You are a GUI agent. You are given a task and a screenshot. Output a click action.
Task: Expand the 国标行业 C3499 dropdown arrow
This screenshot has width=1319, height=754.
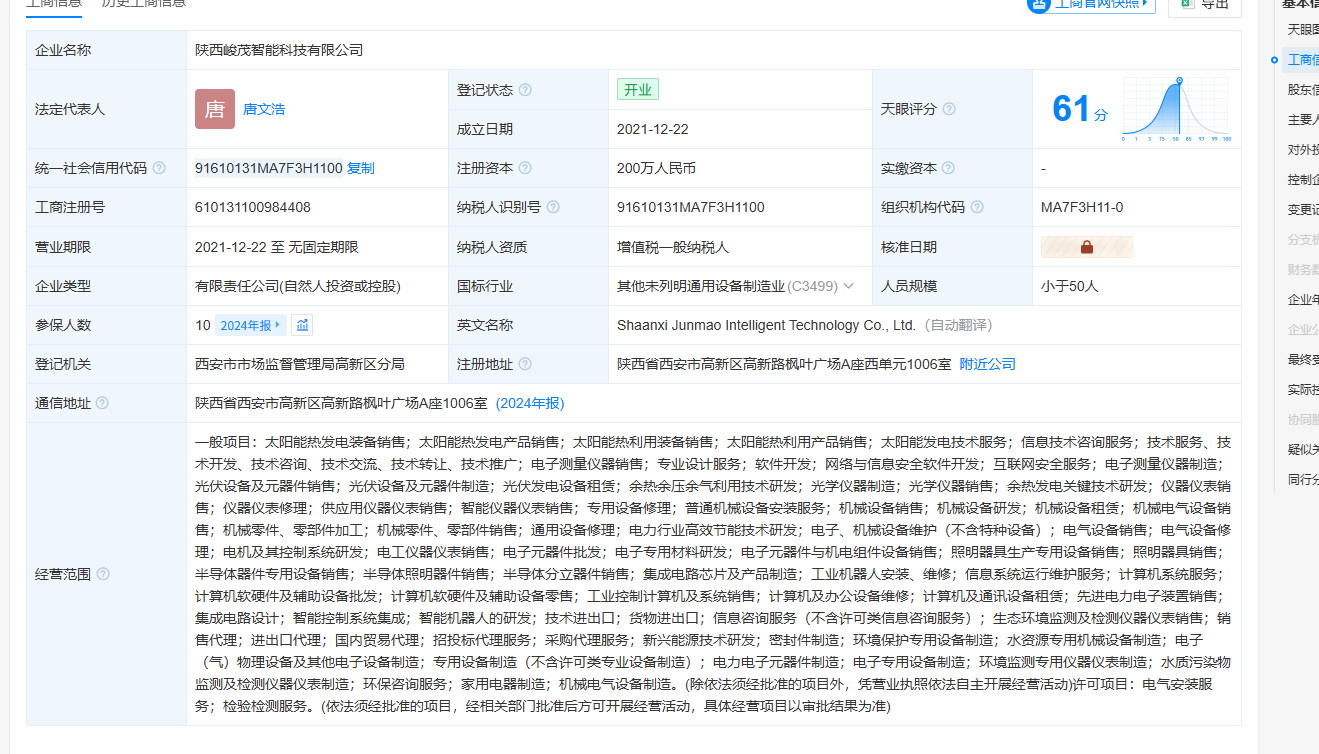[849, 286]
